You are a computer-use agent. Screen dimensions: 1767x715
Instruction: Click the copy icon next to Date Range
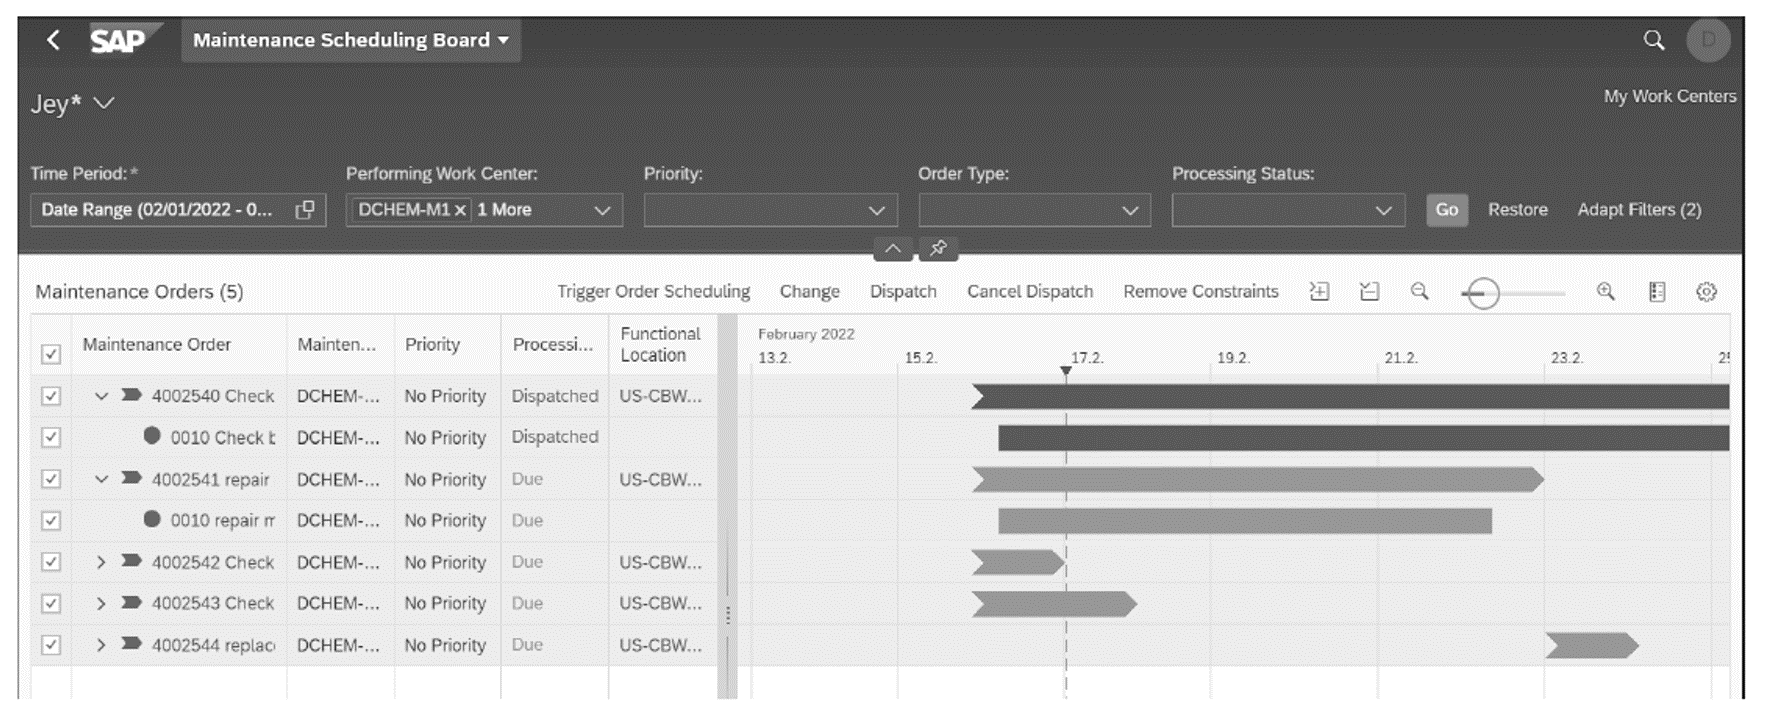[307, 210]
